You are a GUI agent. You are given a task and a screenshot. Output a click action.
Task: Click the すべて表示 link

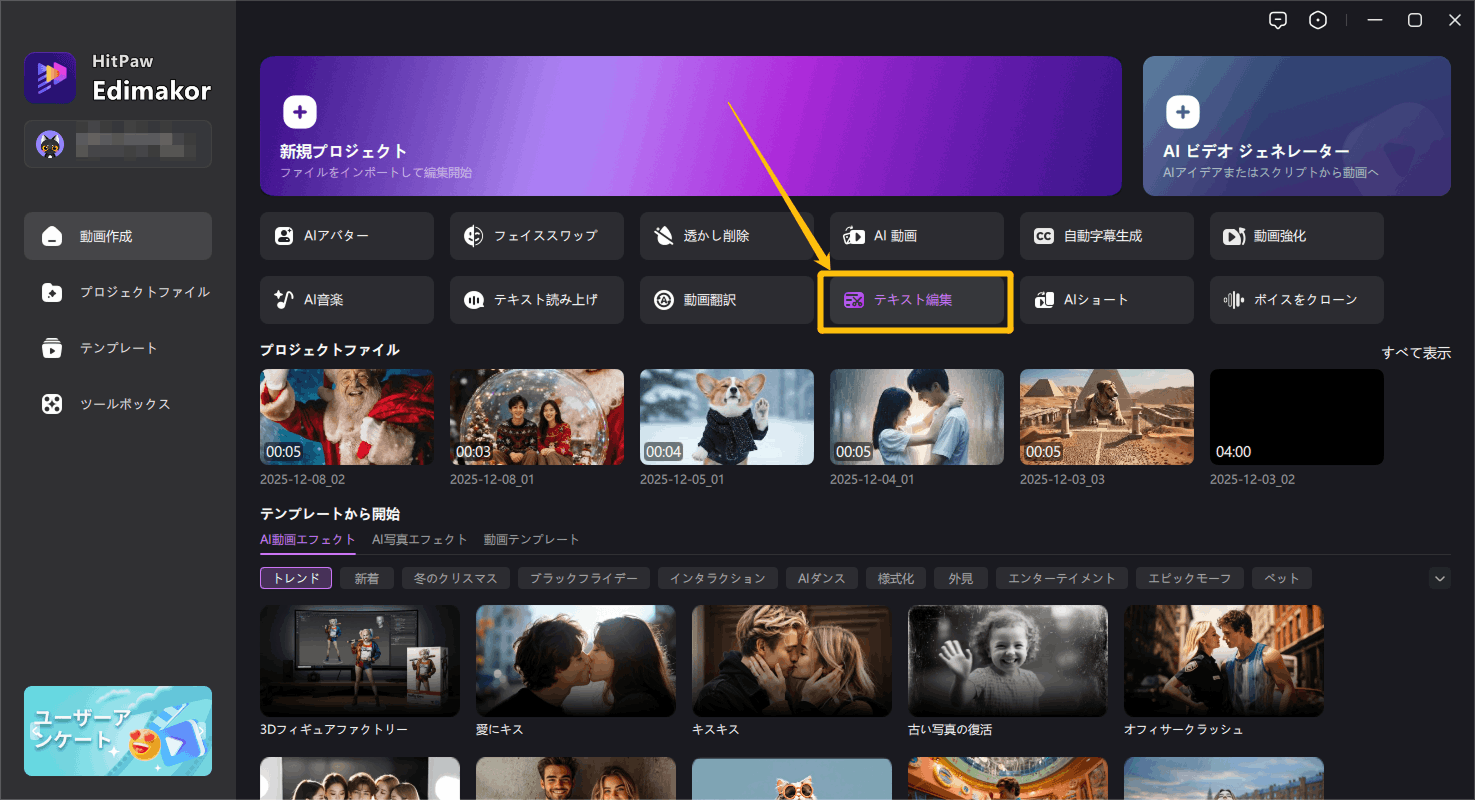[1415, 353]
